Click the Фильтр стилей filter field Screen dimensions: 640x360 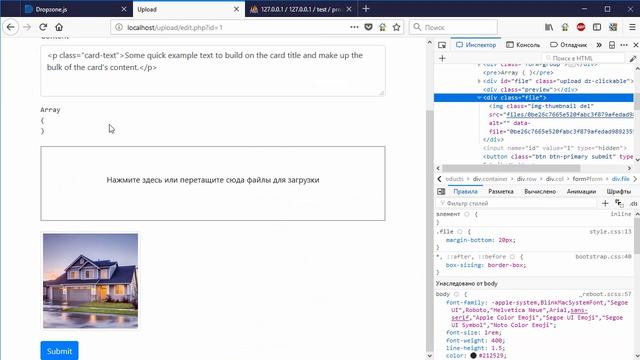tap(517, 203)
